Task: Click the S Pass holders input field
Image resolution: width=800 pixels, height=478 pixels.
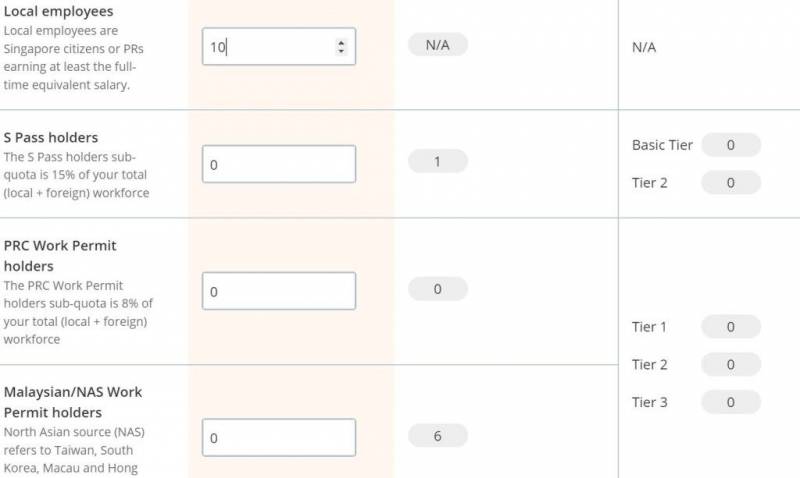Action: tap(279, 165)
